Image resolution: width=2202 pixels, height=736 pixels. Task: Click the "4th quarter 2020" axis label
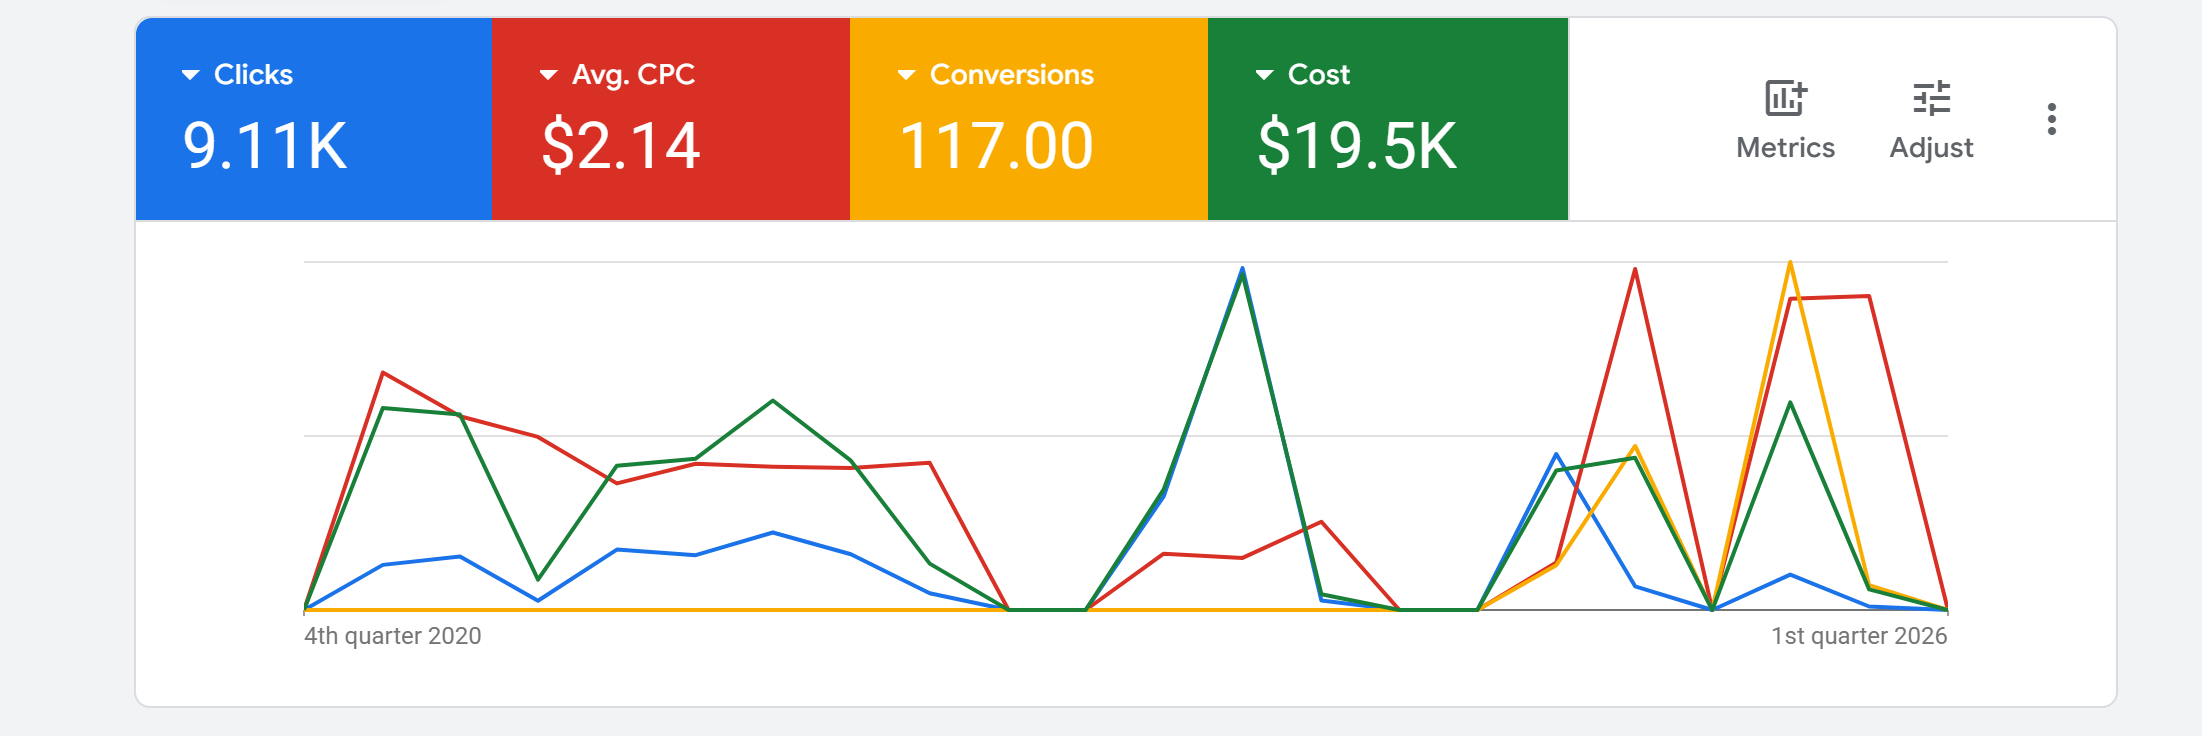(392, 636)
